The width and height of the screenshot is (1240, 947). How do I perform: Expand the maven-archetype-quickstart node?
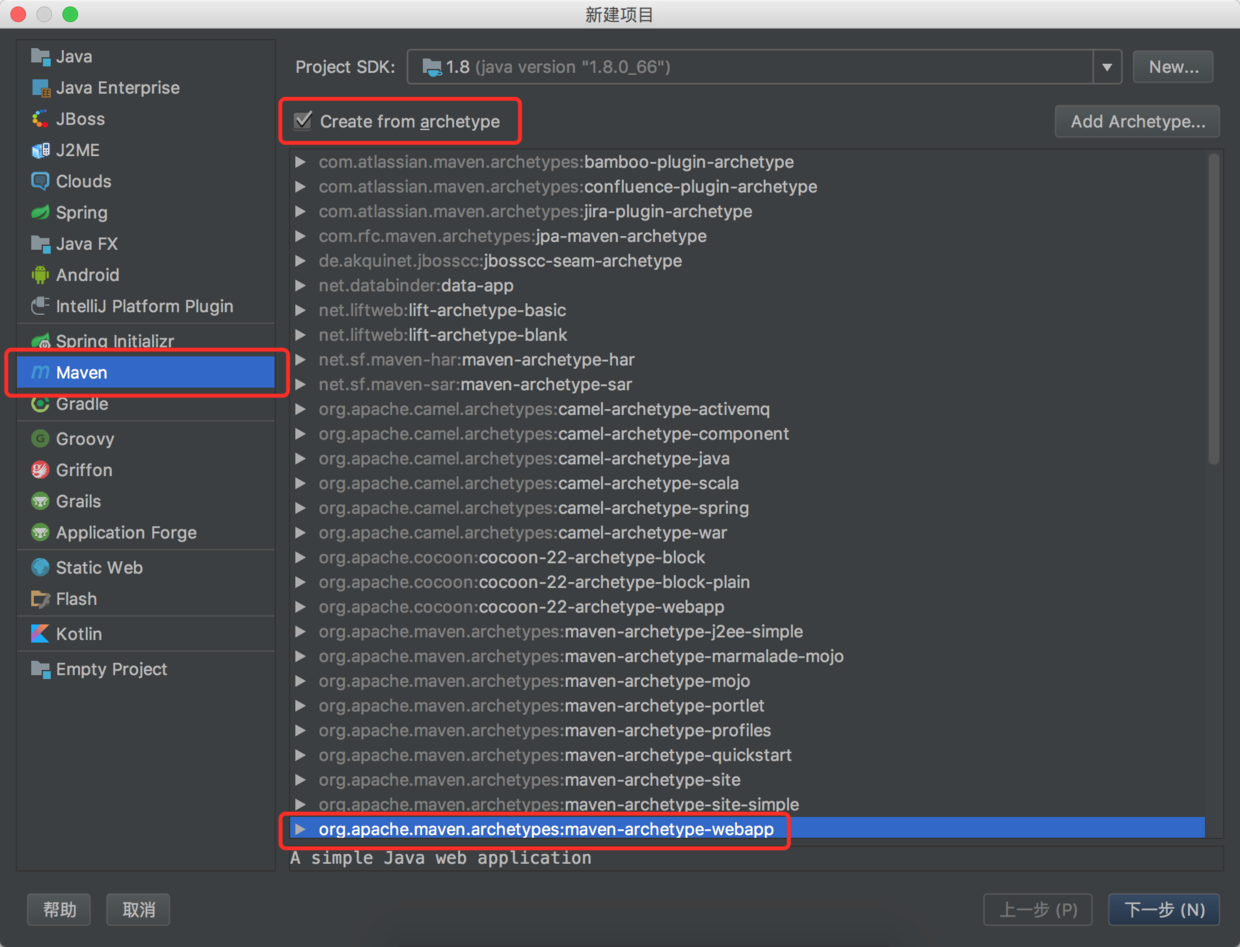[300, 755]
